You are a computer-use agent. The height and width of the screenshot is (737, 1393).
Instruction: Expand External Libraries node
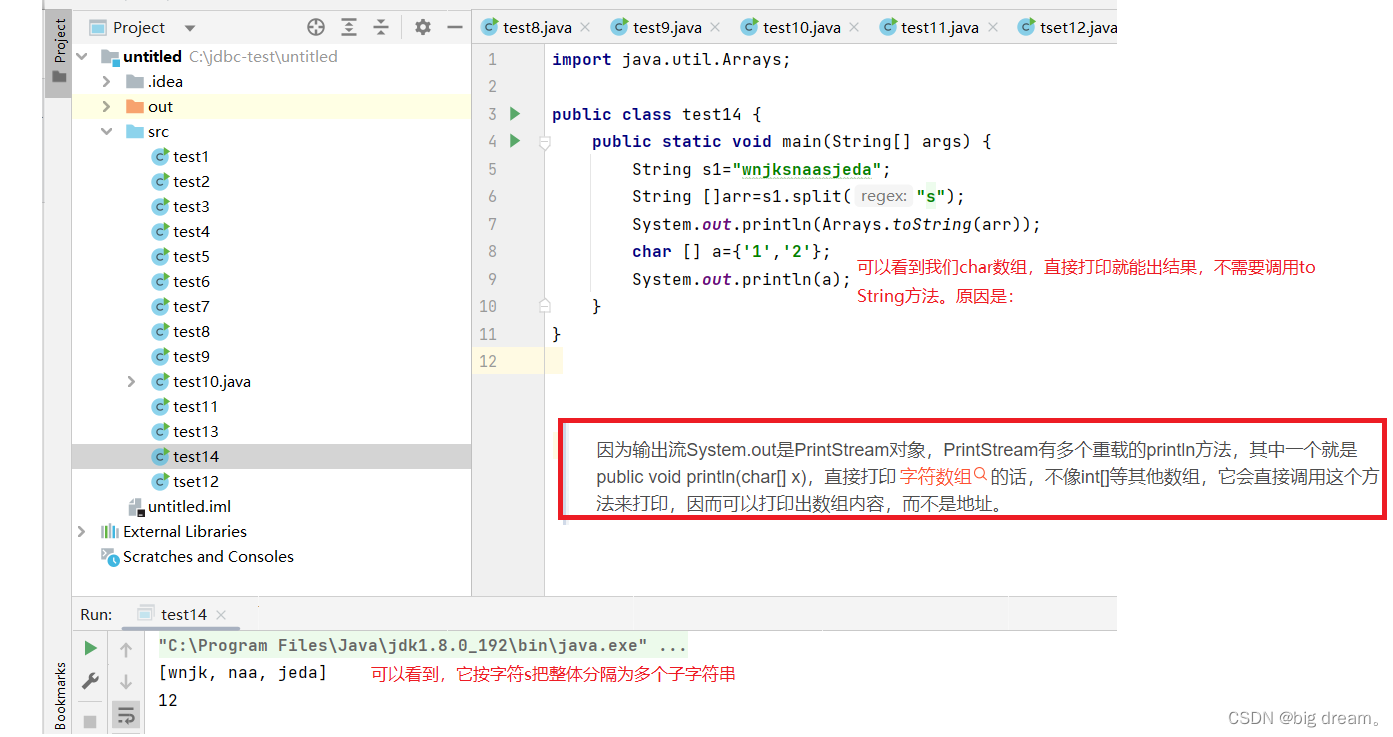click(x=82, y=532)
